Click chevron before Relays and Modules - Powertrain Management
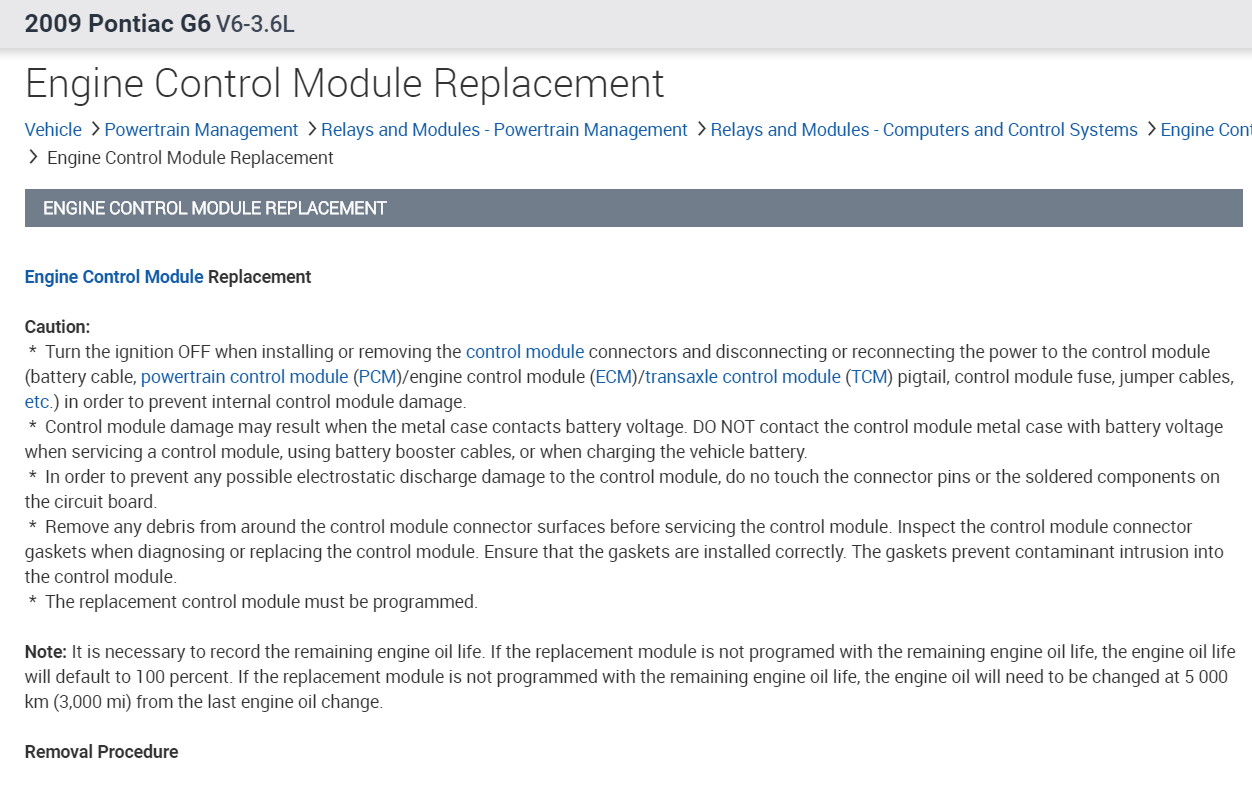 click(x=311, y=129)
